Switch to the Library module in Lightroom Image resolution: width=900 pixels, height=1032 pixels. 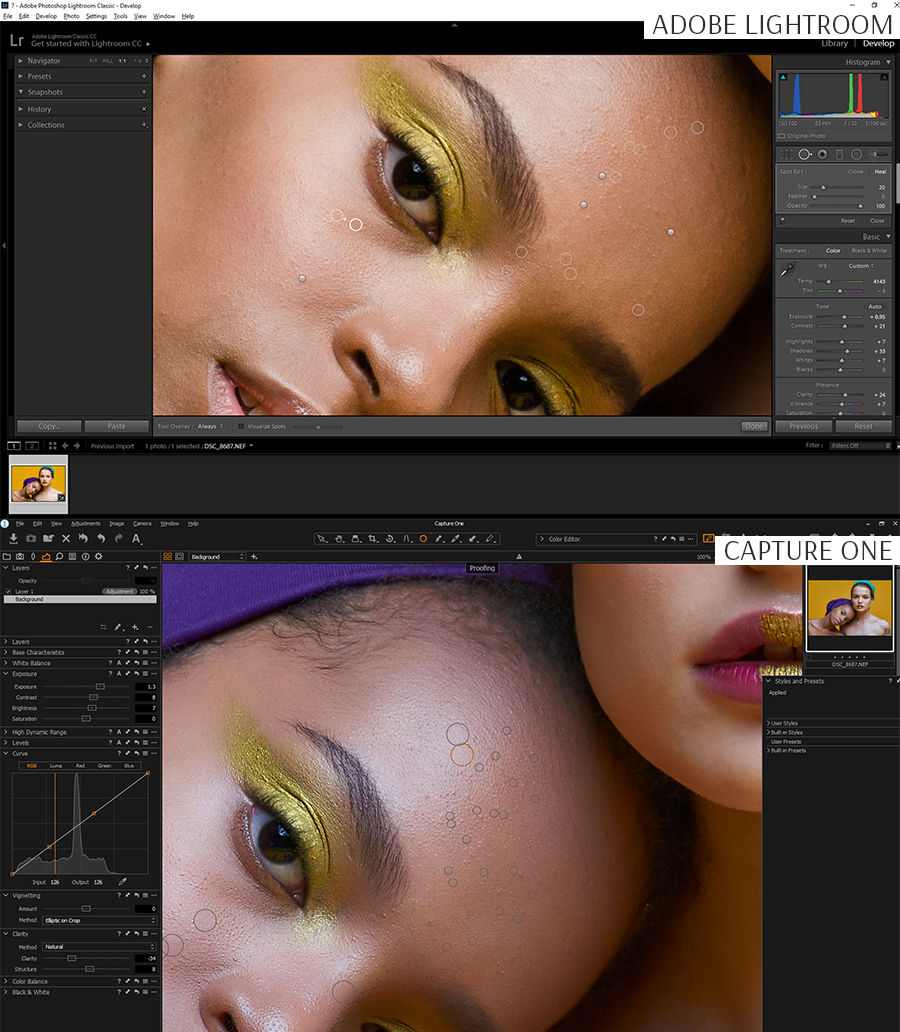coord(834,43)
